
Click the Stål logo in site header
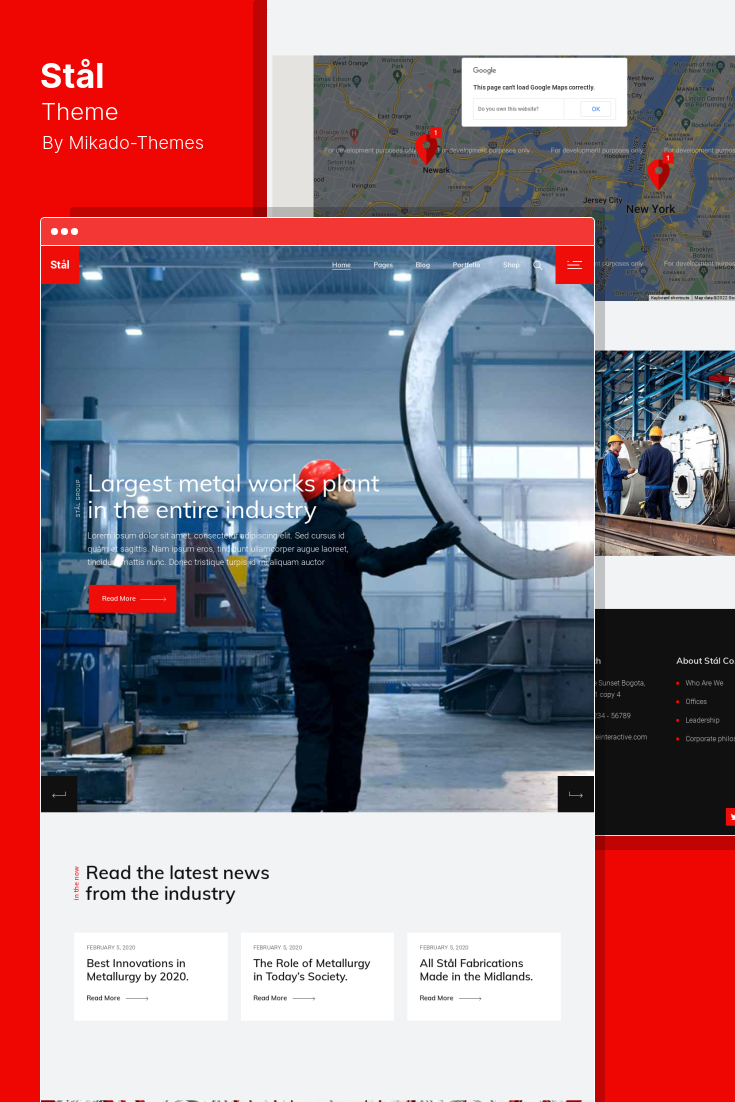coord(60,265)
